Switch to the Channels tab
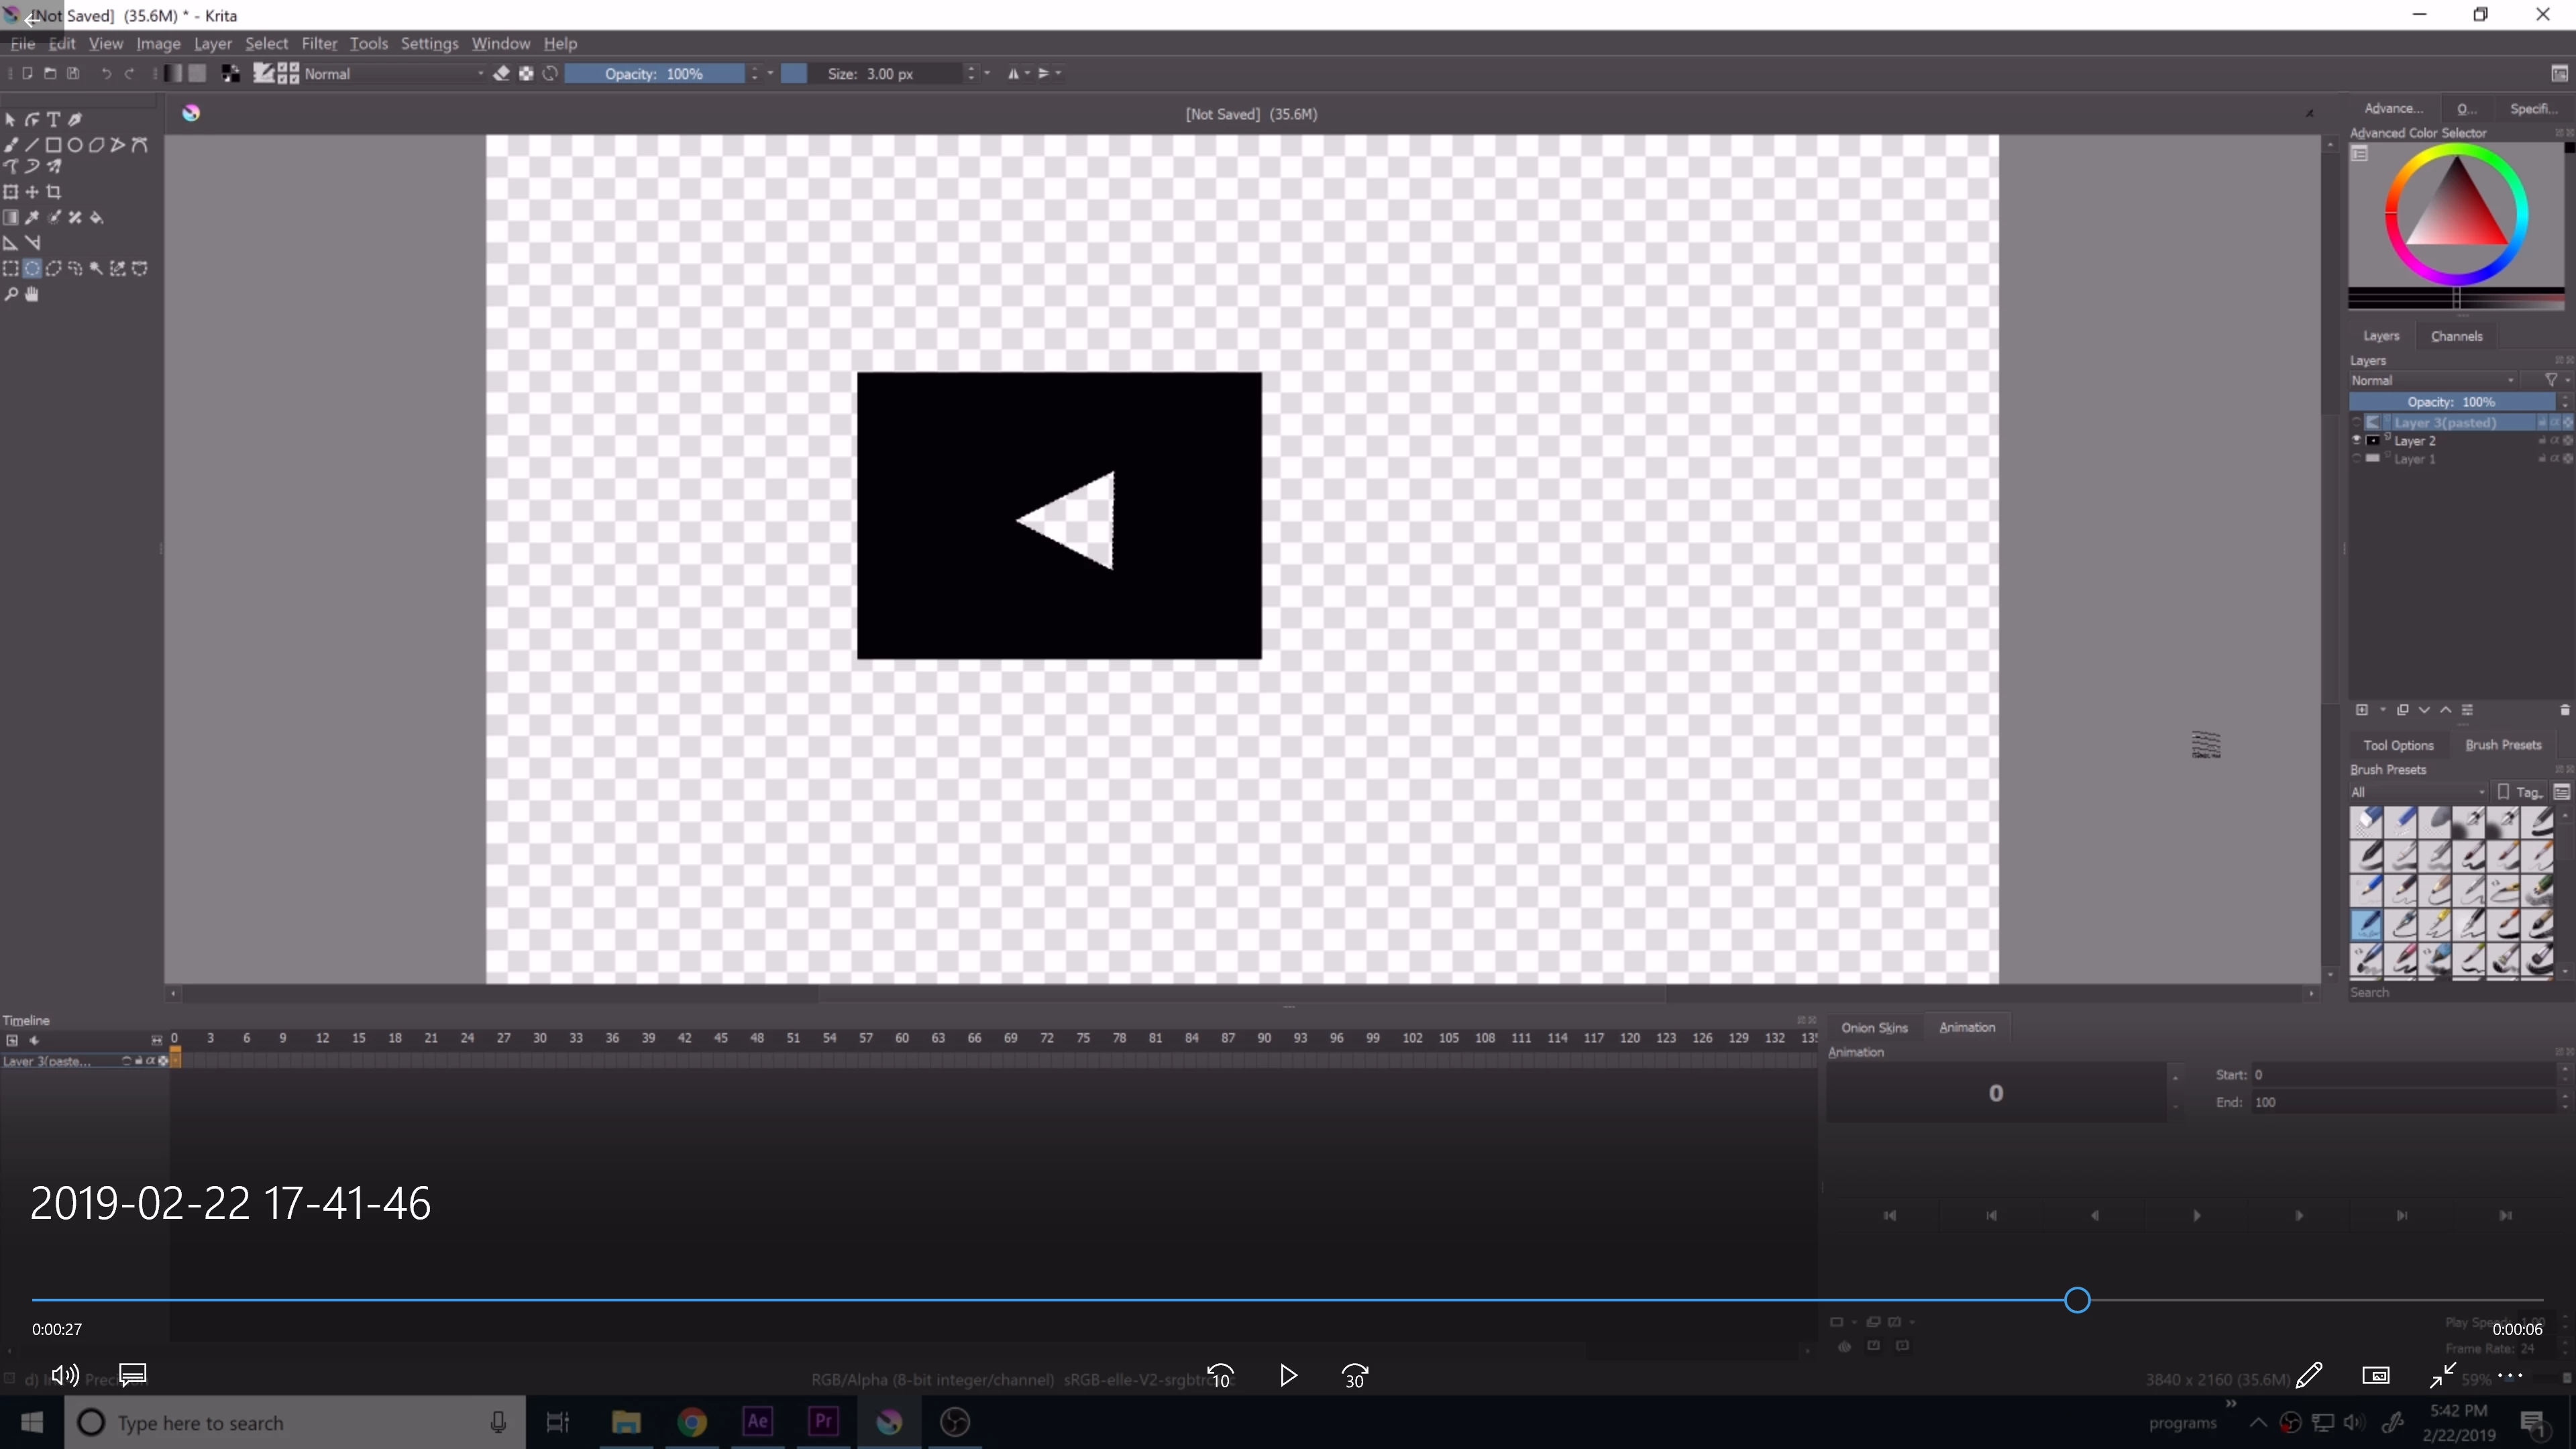 coord(2456,336)
